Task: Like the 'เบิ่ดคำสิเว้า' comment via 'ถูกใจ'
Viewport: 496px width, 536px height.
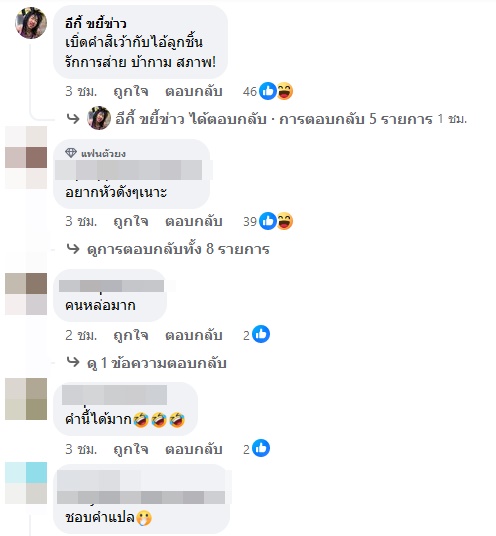Action: coord(131,92)
